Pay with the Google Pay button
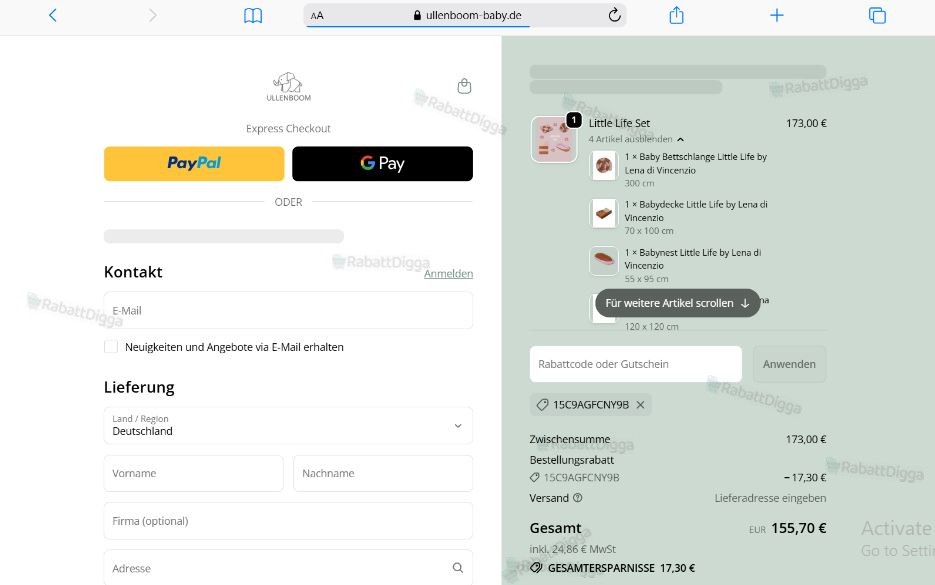This screenshot has width=935, height=585. pyautogui.click(x=382, y=163)
